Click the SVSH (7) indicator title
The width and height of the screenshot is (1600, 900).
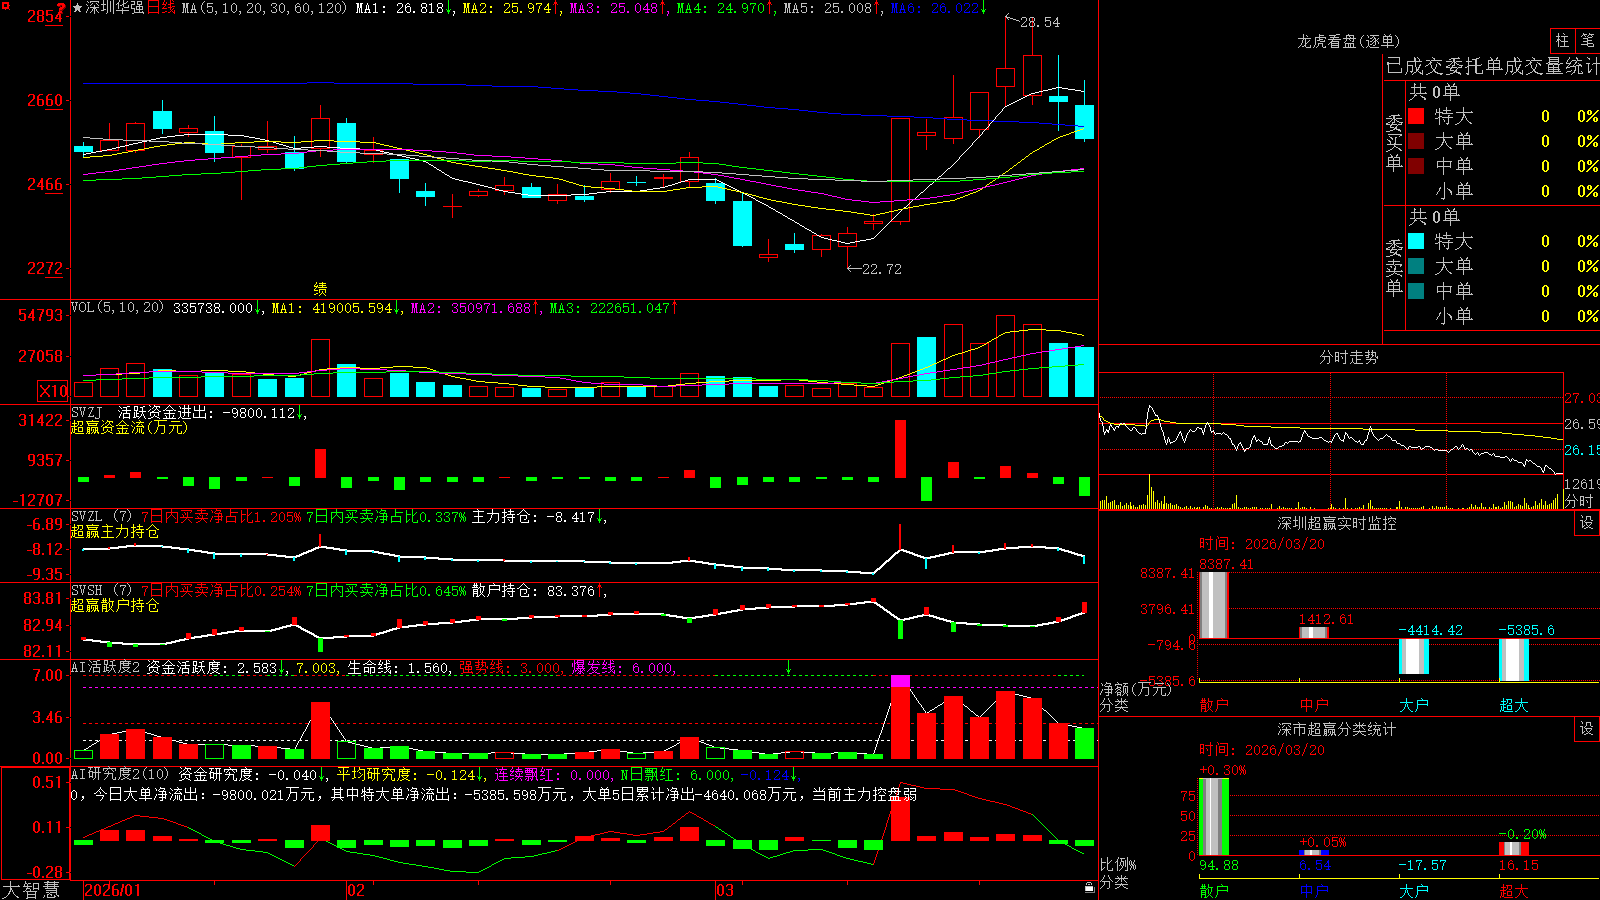point(101,591)
